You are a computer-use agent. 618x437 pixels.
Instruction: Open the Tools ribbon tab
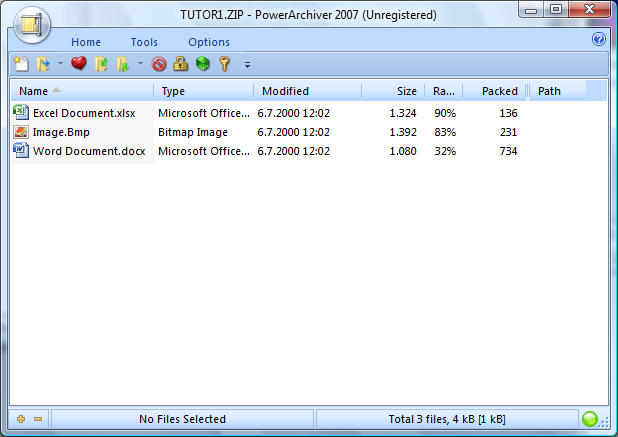point(144,42)
